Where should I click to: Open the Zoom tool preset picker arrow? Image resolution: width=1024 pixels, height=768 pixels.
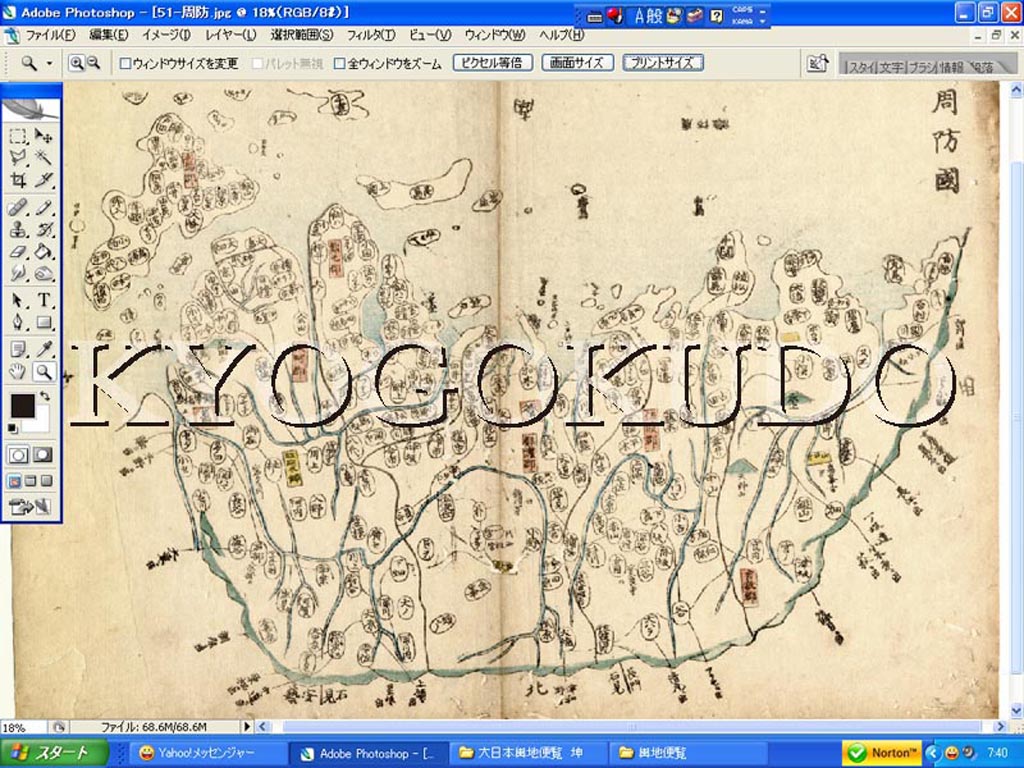(49, 63)
